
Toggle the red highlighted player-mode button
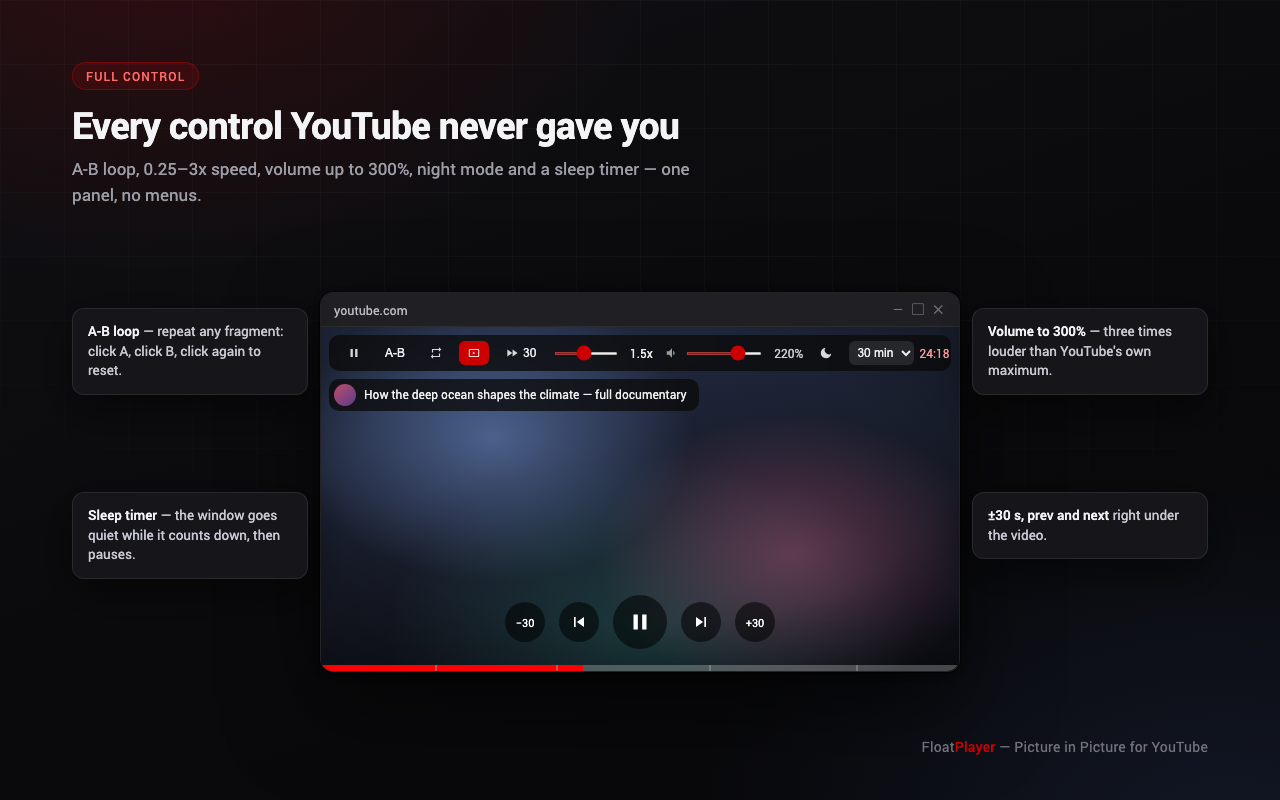point(474,353)
